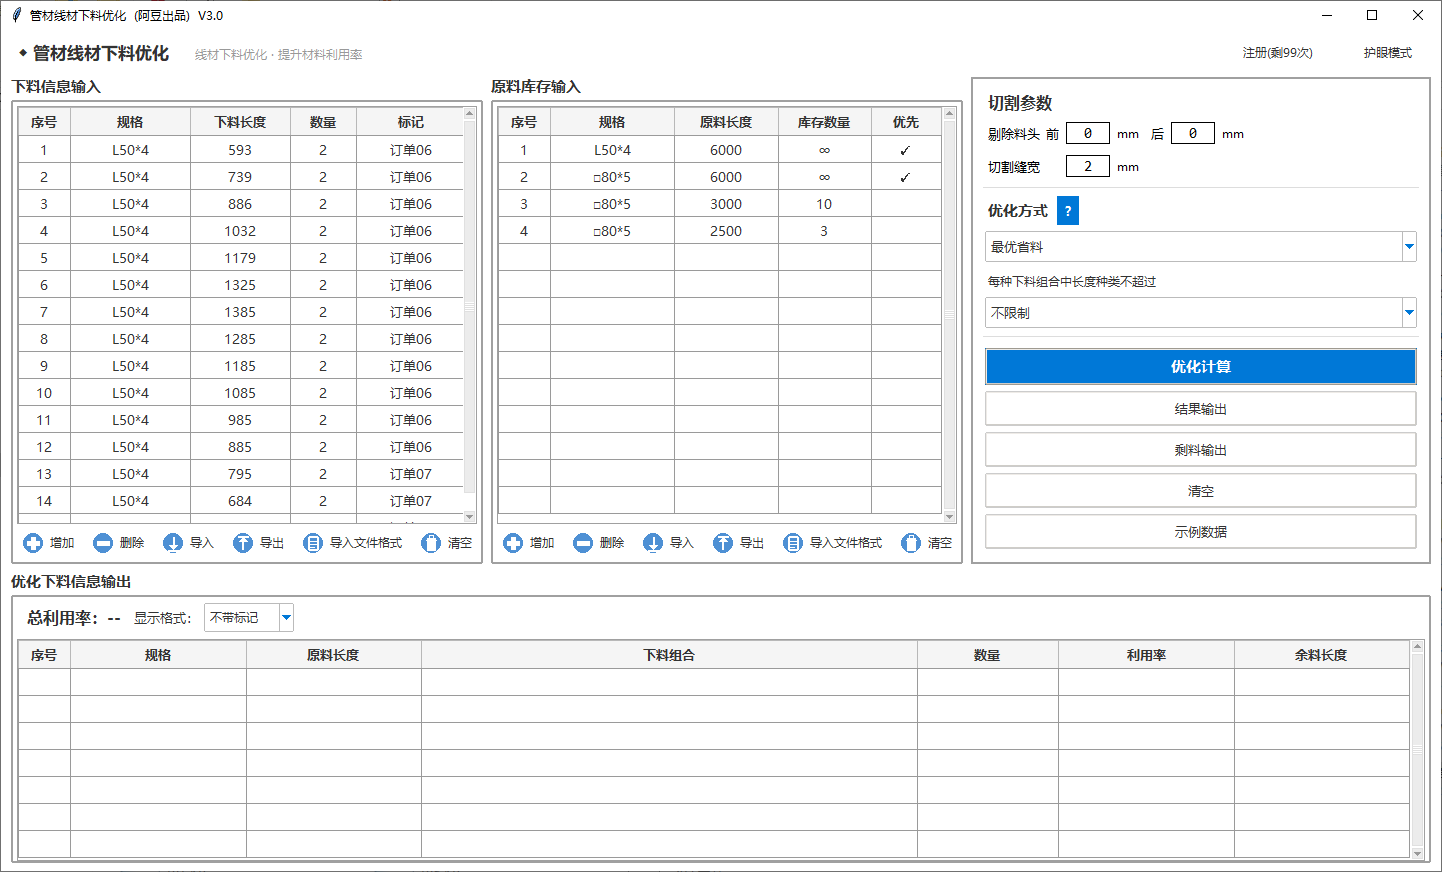Click the import icon under raw stock table
The height and width of the screenshot is (872, 1442).
(x=653, y=543)
